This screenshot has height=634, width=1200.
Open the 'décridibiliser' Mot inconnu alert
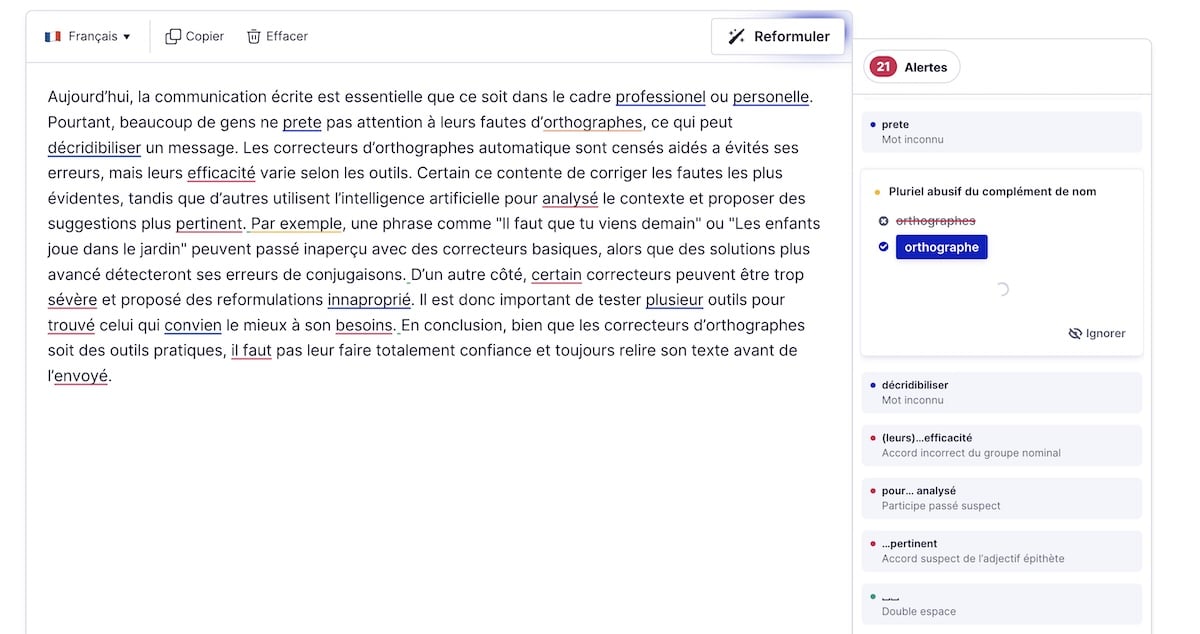(x=1001, y=392)
